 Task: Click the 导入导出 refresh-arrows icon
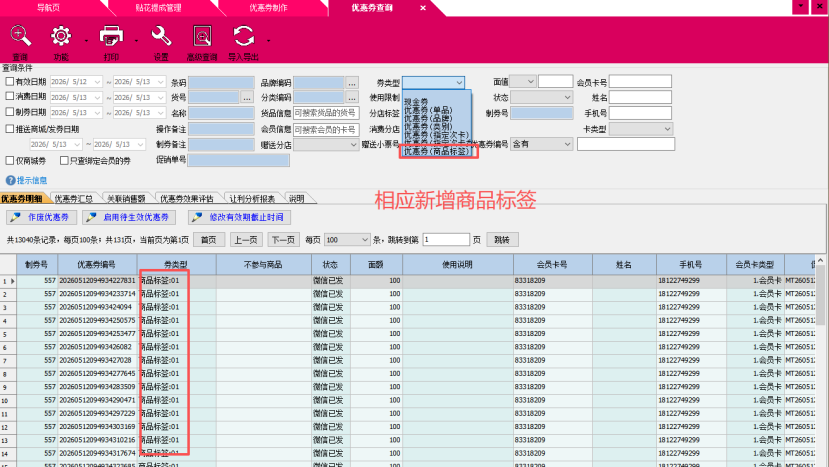pos(243,36)
